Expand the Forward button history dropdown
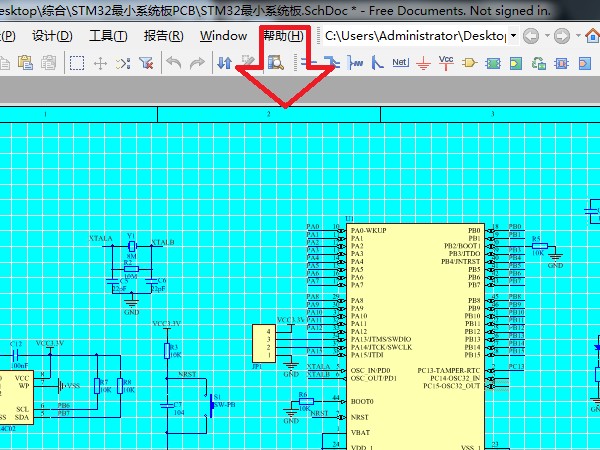The image size is (600, 450). pyautogui.click(x=578, y=36)
